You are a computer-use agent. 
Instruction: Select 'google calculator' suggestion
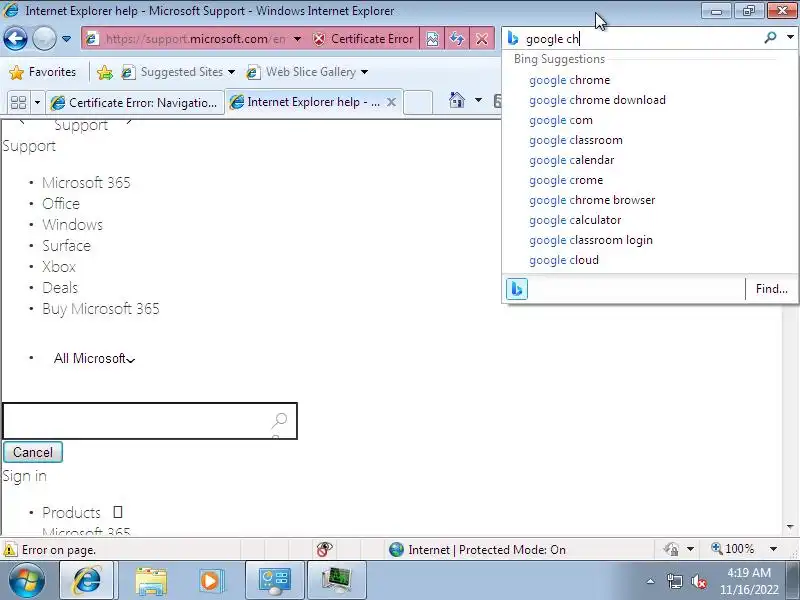[575, 220]
